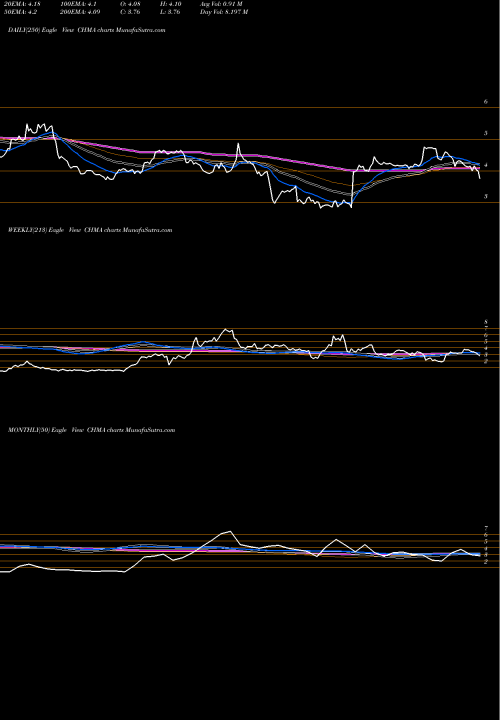Click the Avg Vol value text
Screen dimensions: 500x720
(x=221, y=4)
